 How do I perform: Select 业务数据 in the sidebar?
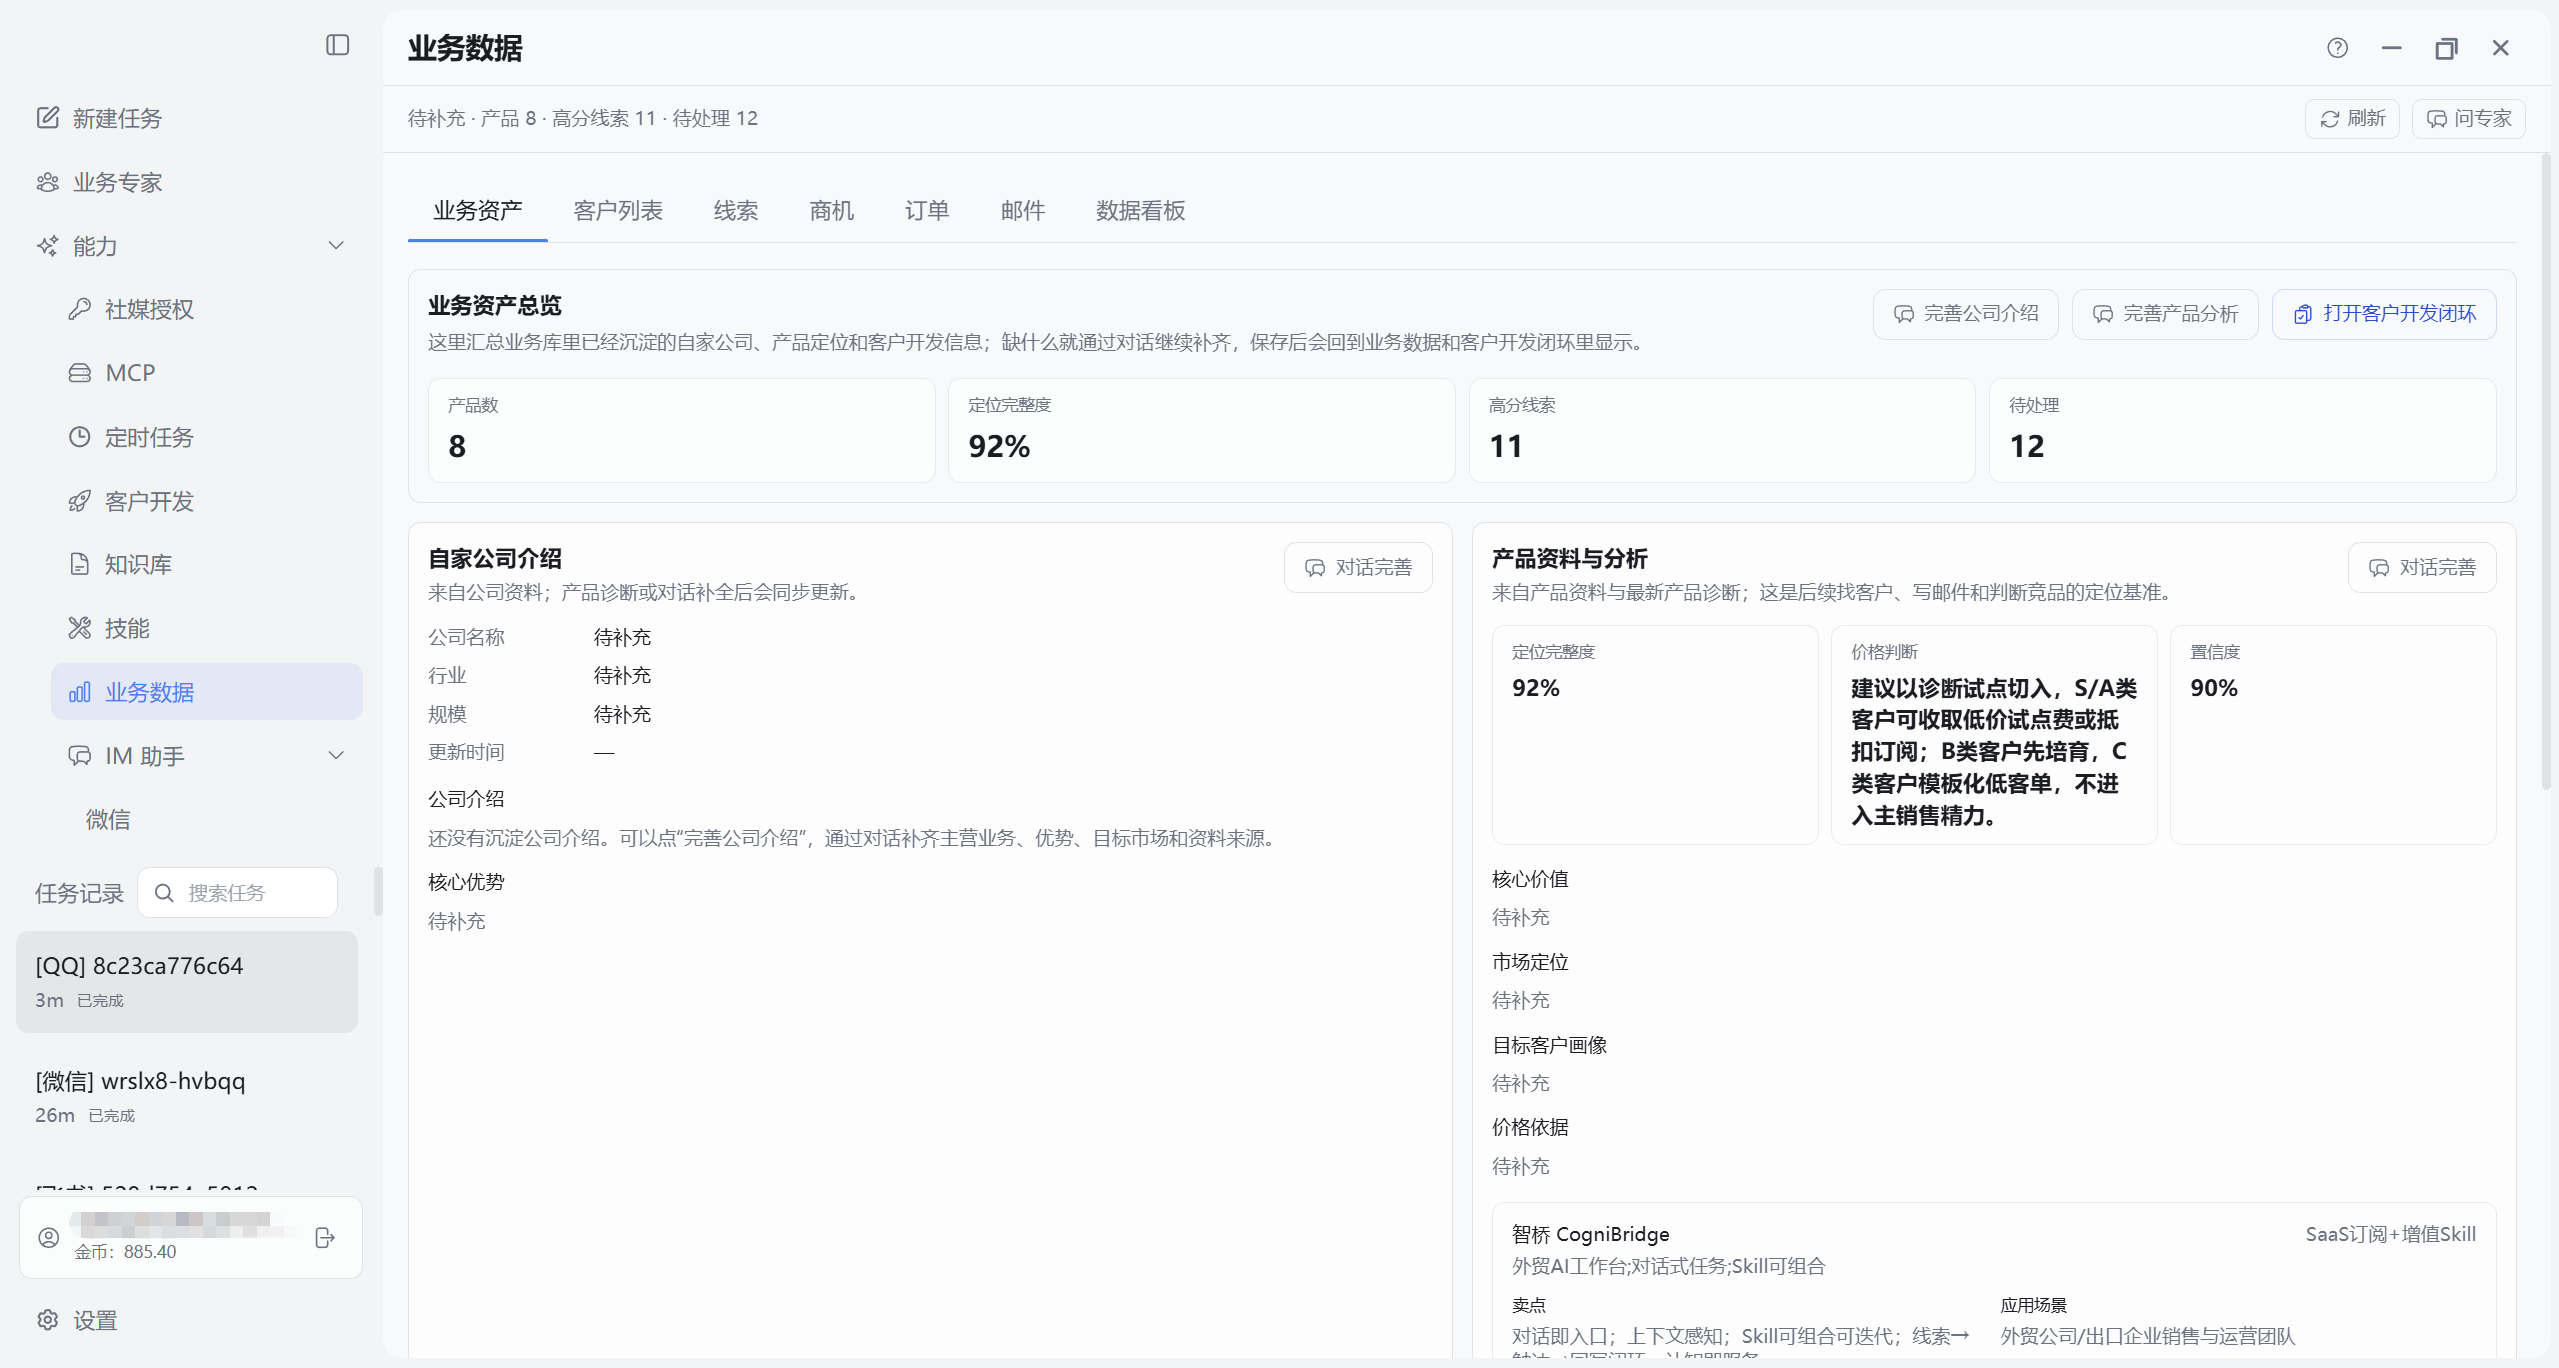[207, 692]
